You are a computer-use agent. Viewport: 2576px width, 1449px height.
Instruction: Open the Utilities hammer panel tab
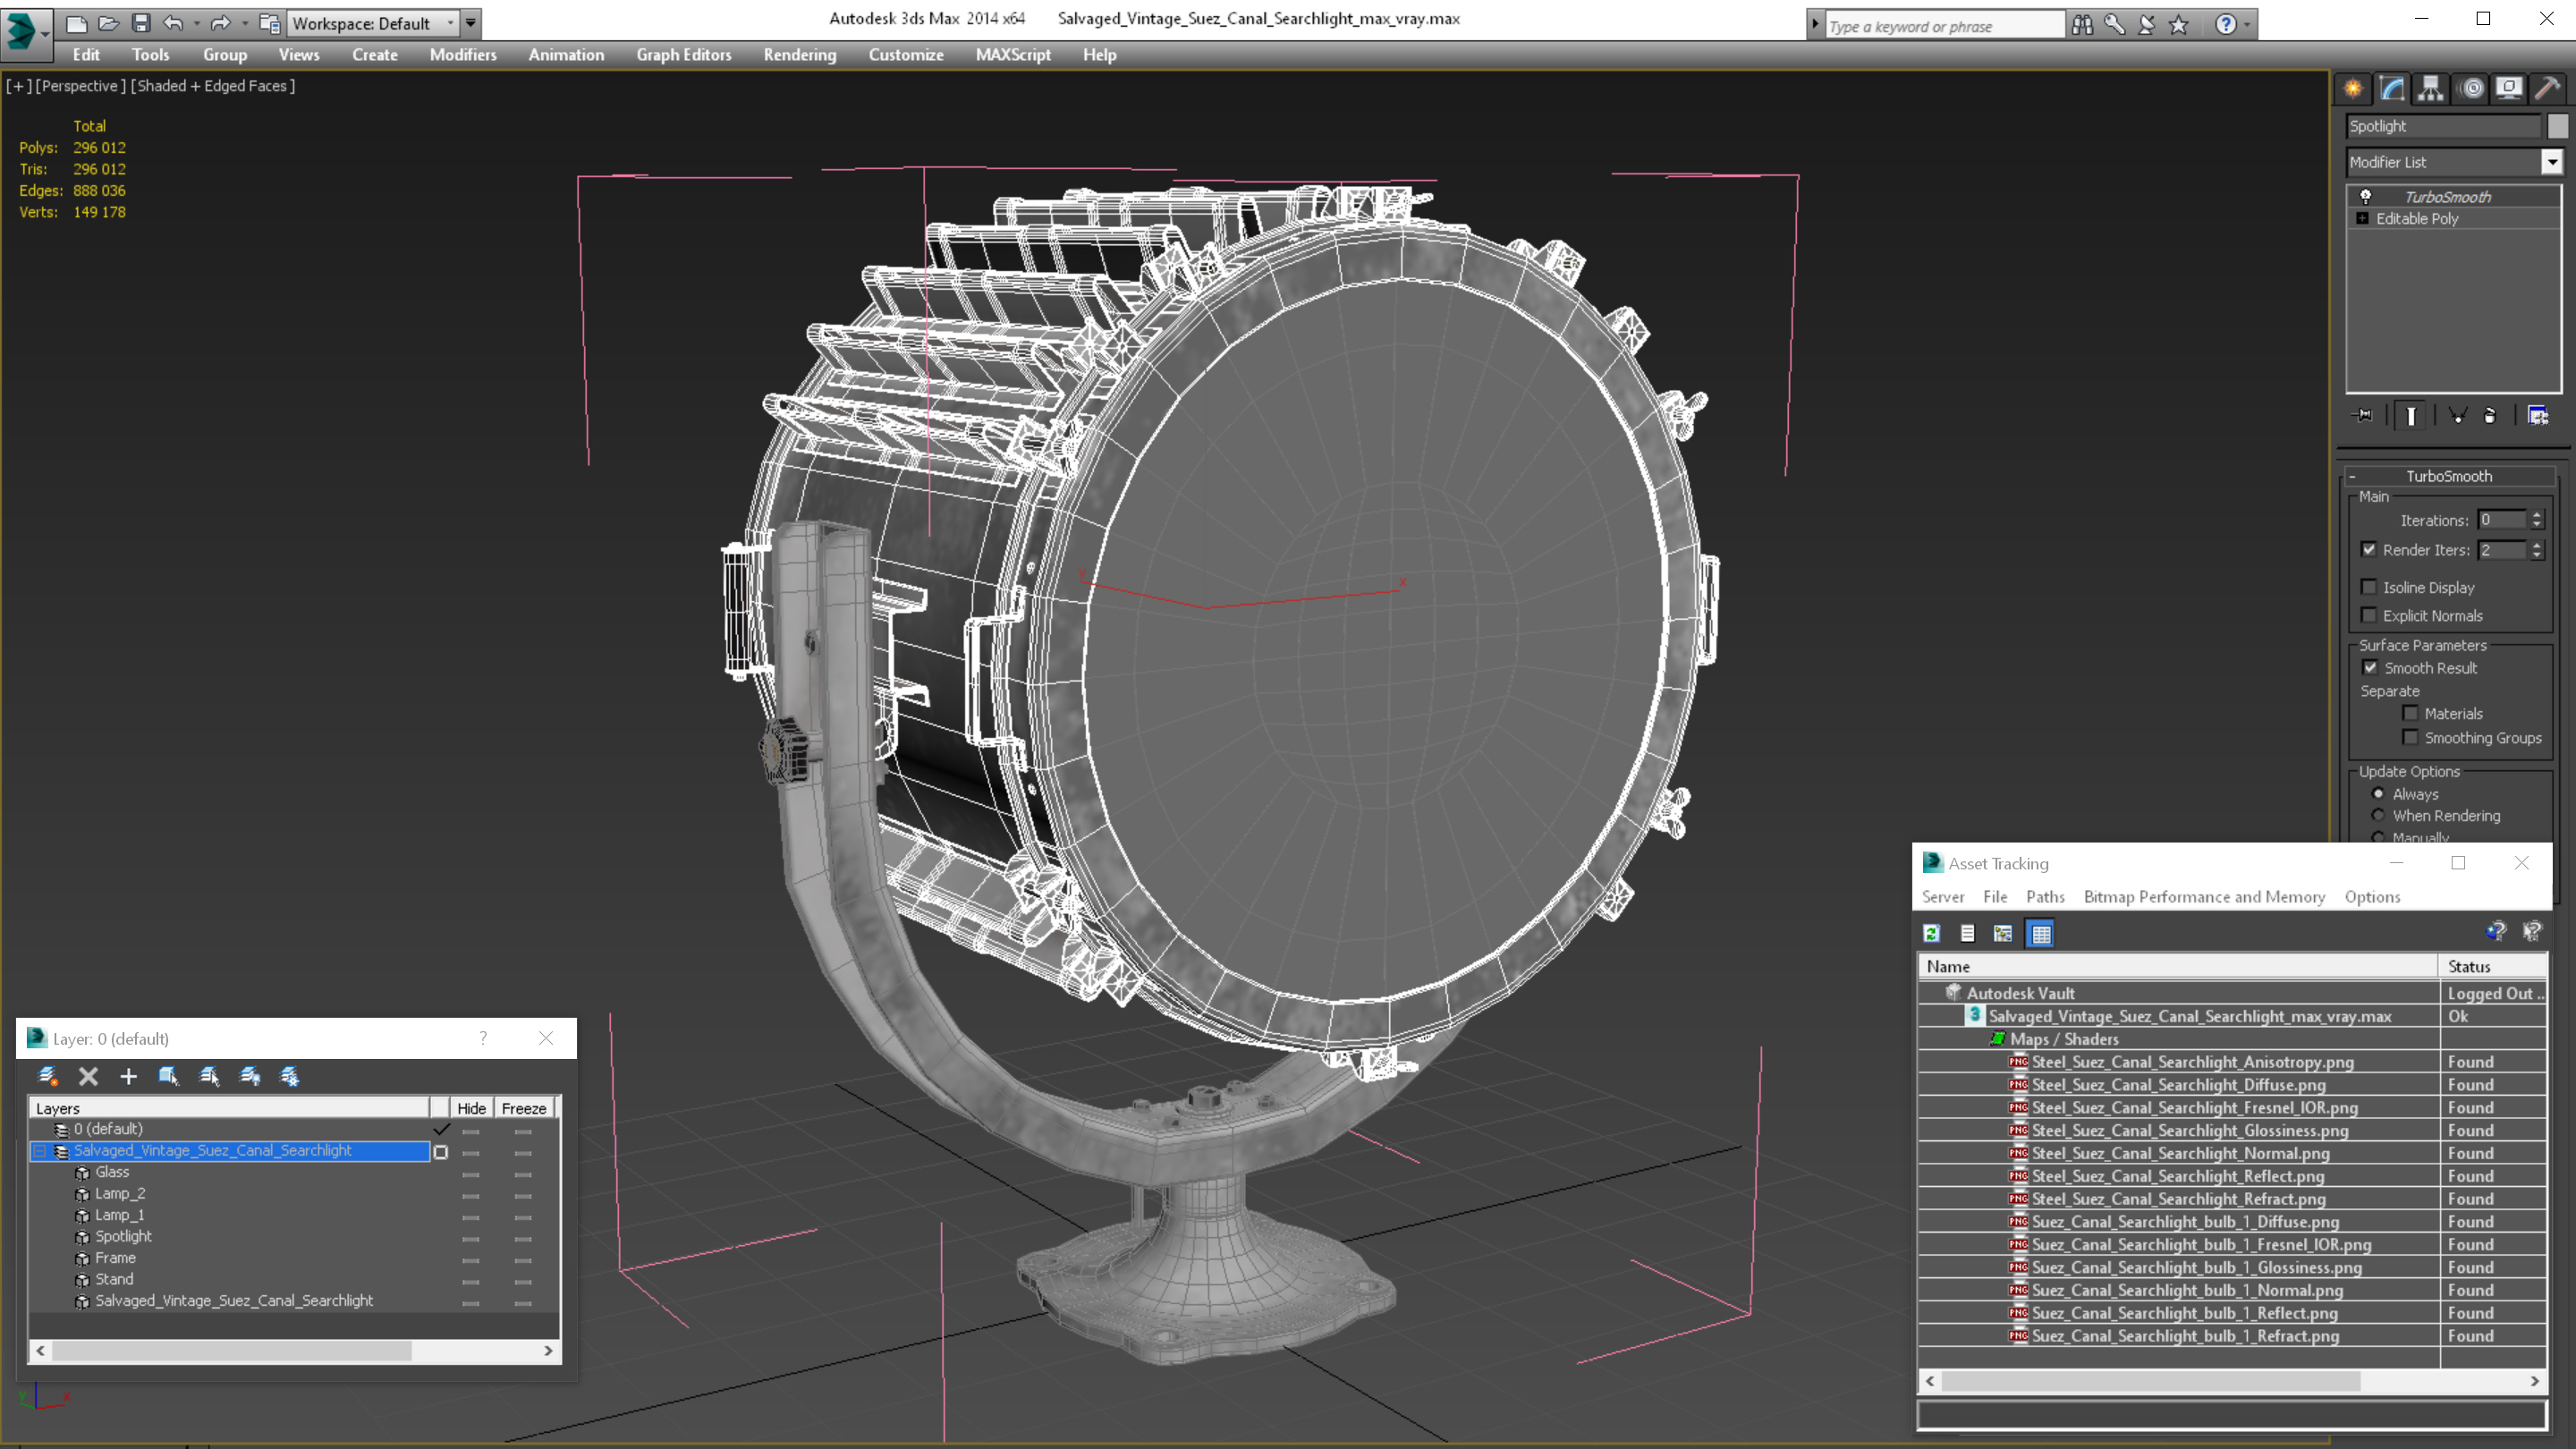point(2548,89)
